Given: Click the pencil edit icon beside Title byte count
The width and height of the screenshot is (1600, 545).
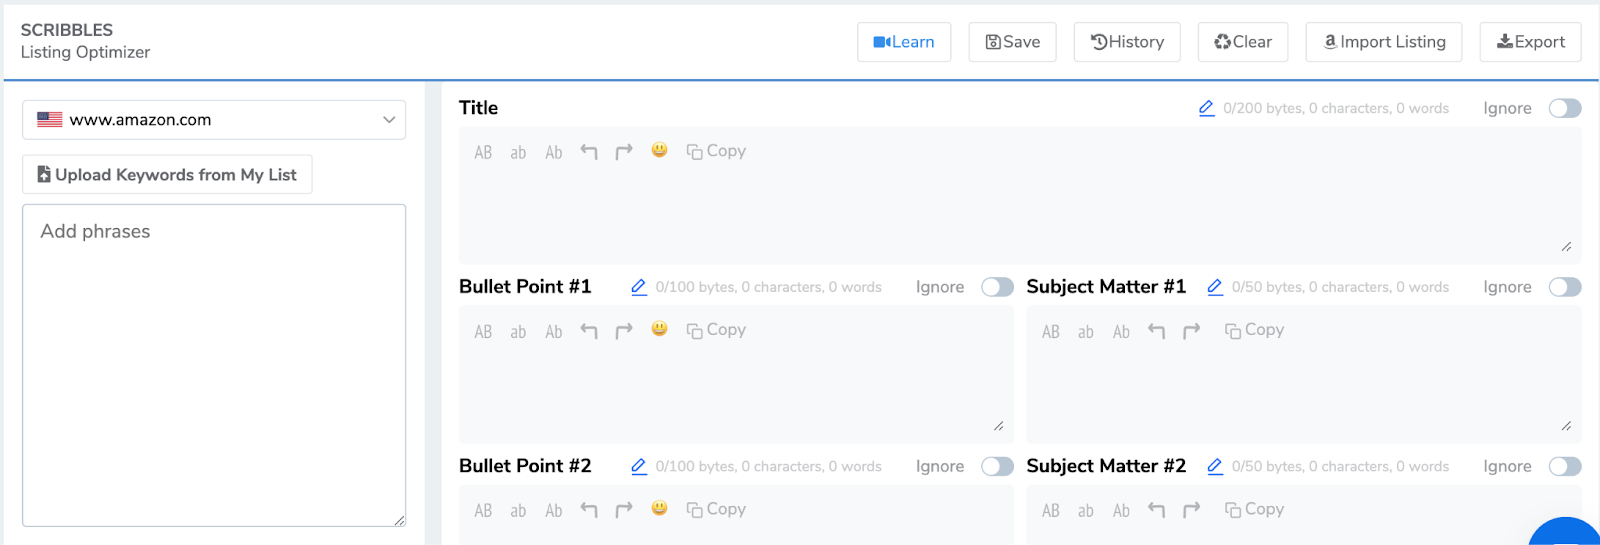Looking at the screenshot, I should pos(1207,108).
